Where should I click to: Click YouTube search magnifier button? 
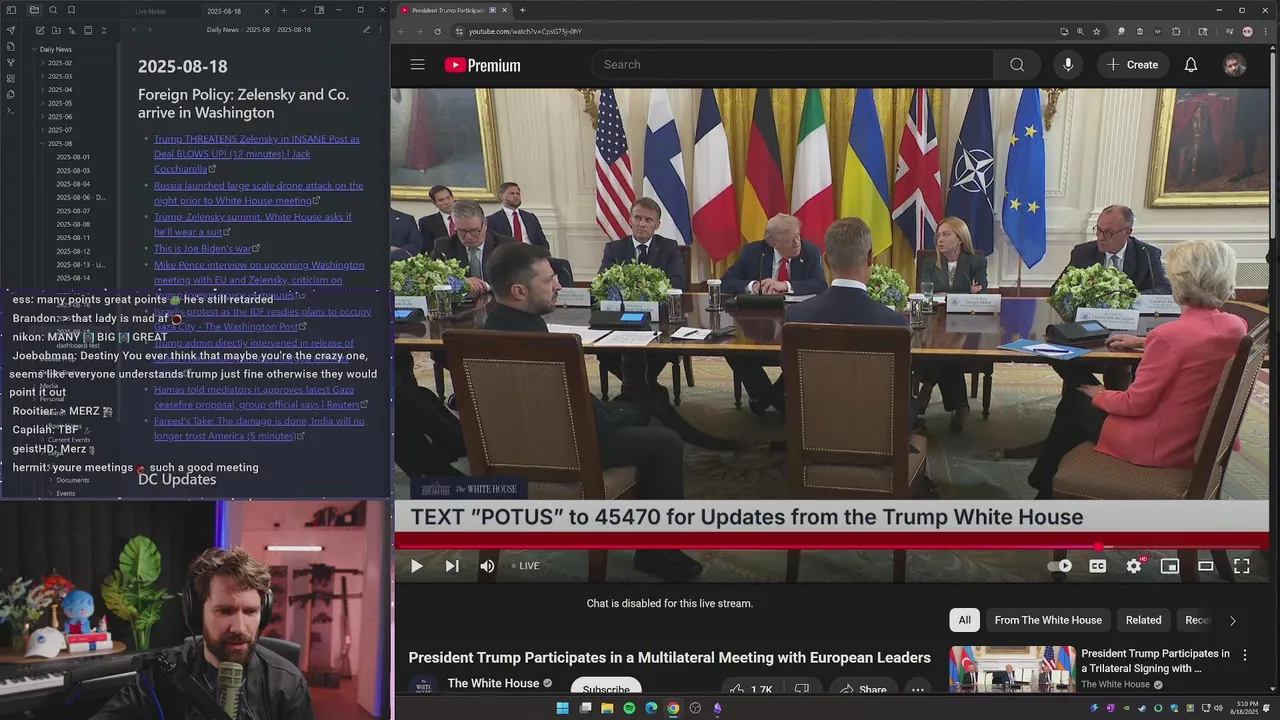tap(1017, 64)
